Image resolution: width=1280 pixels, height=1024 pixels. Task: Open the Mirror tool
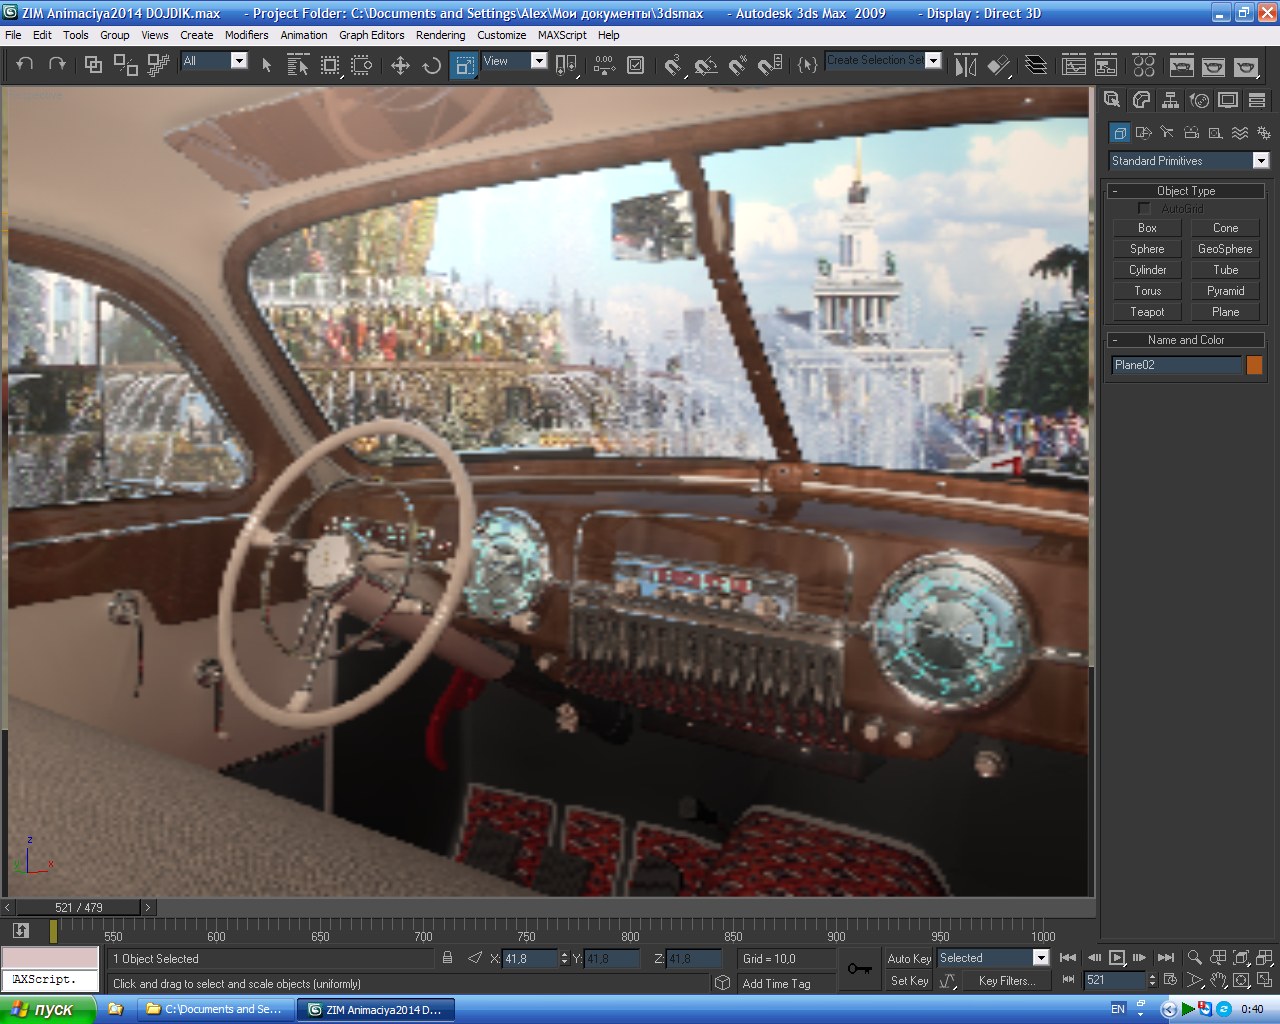coord(965,66)
